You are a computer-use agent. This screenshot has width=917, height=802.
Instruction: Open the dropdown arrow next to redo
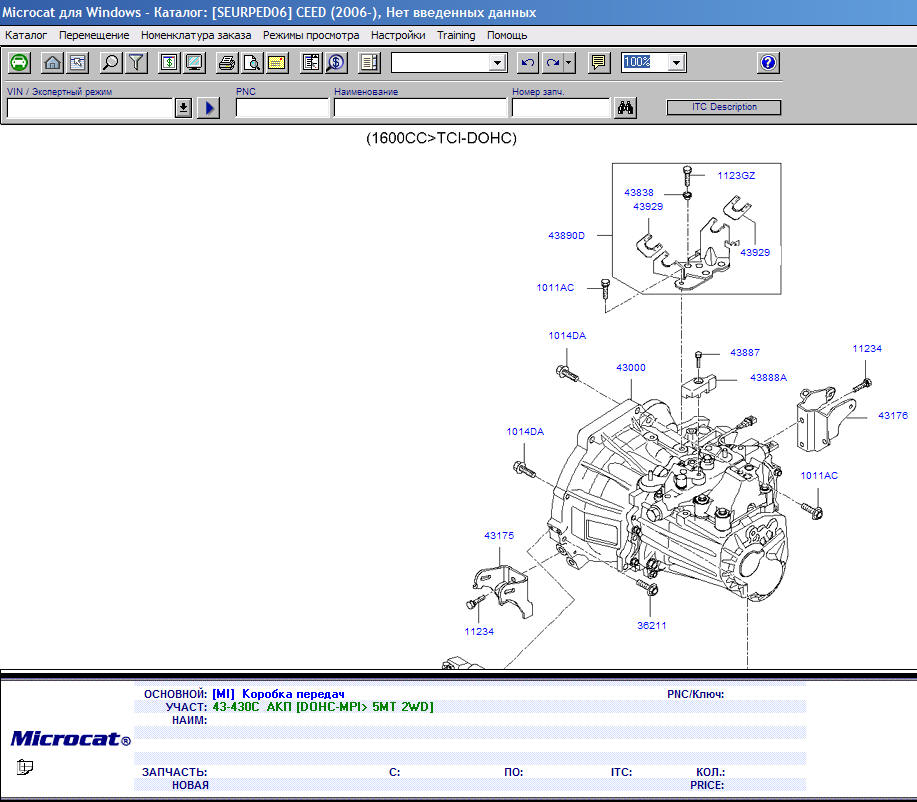569,63
